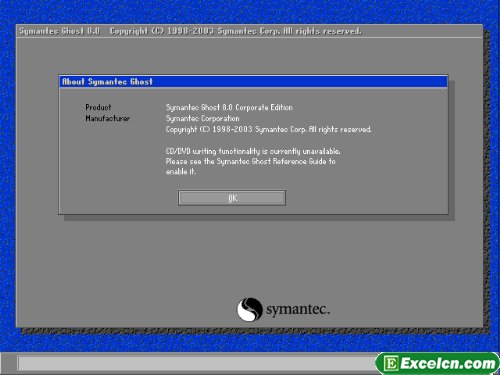This screenshot has width=500, height=375.
Task: Click the status bar field at bottom
Action: [x=197, y=363]
